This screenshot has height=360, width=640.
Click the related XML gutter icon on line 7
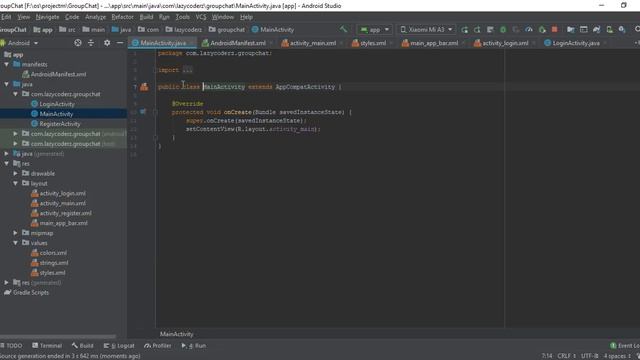(x=144, y=87)
